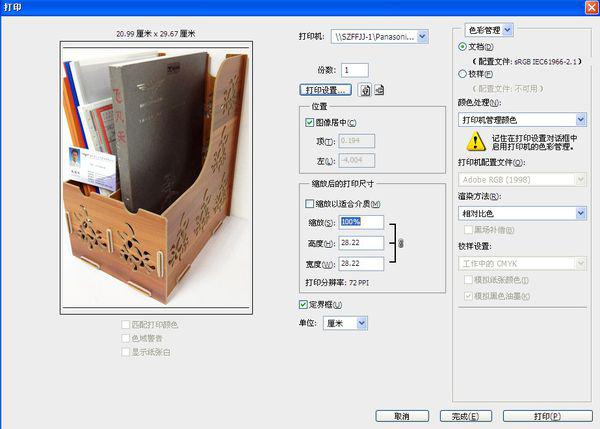Toggle 模拟黑色油墨 checkbox
This screenshot has width=600, height=429.
tap(468, 296)
